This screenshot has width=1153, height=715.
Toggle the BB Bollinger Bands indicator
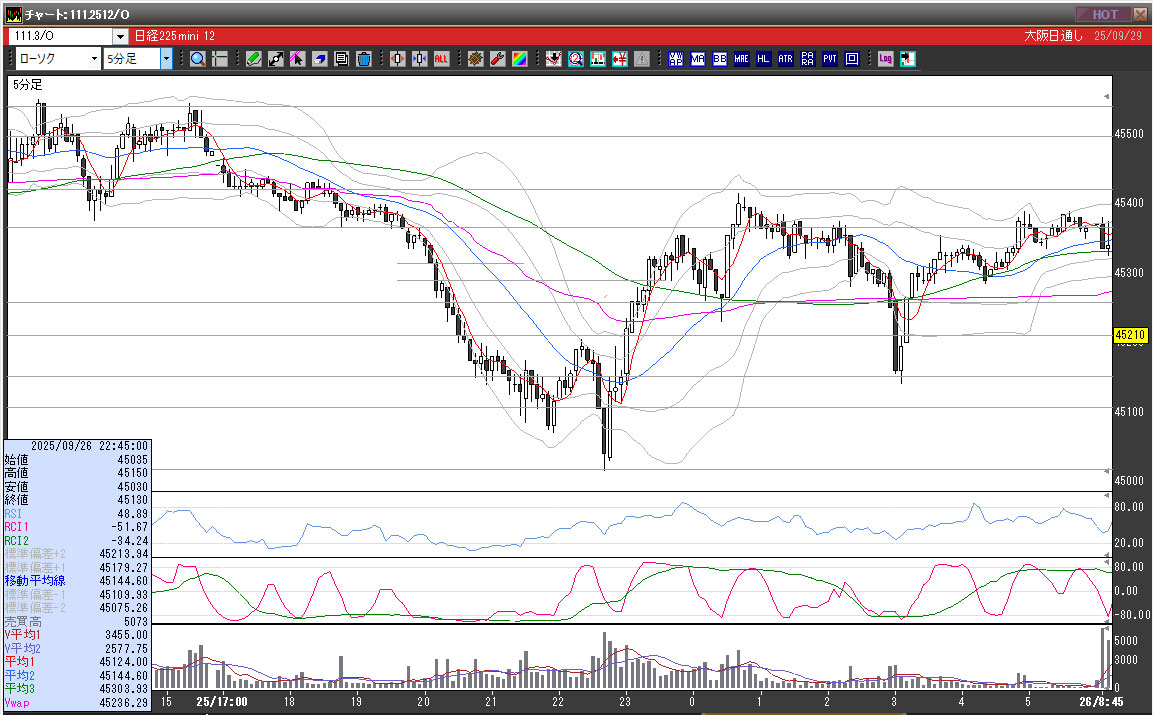click(x=720, y=59)
